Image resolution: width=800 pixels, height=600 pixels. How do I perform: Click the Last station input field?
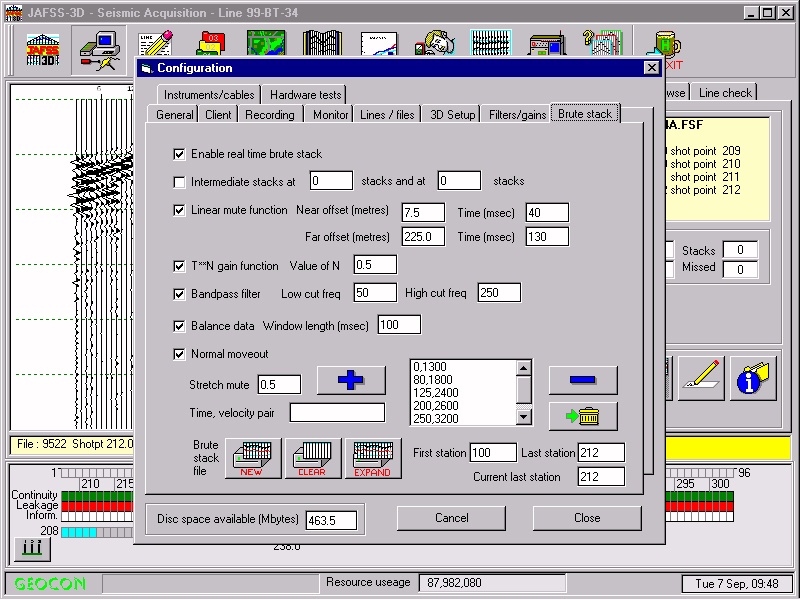[x=601, y=453]
